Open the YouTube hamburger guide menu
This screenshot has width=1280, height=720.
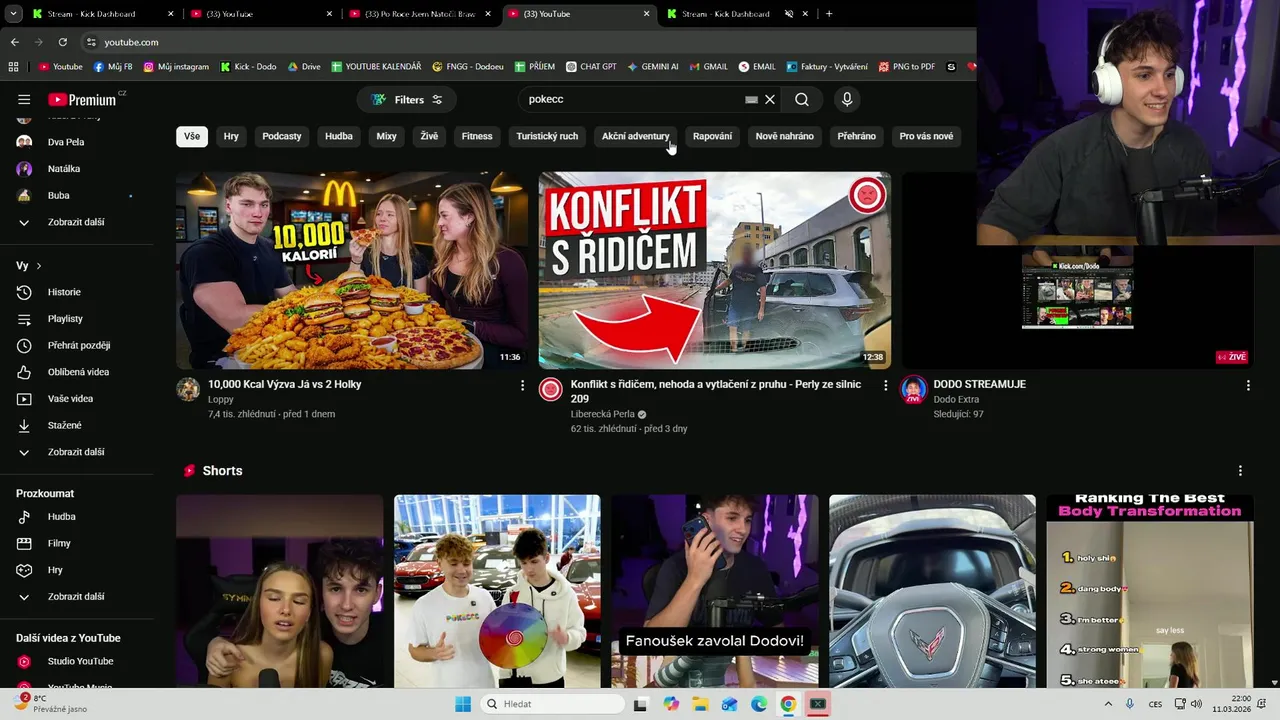pos(24,99)
